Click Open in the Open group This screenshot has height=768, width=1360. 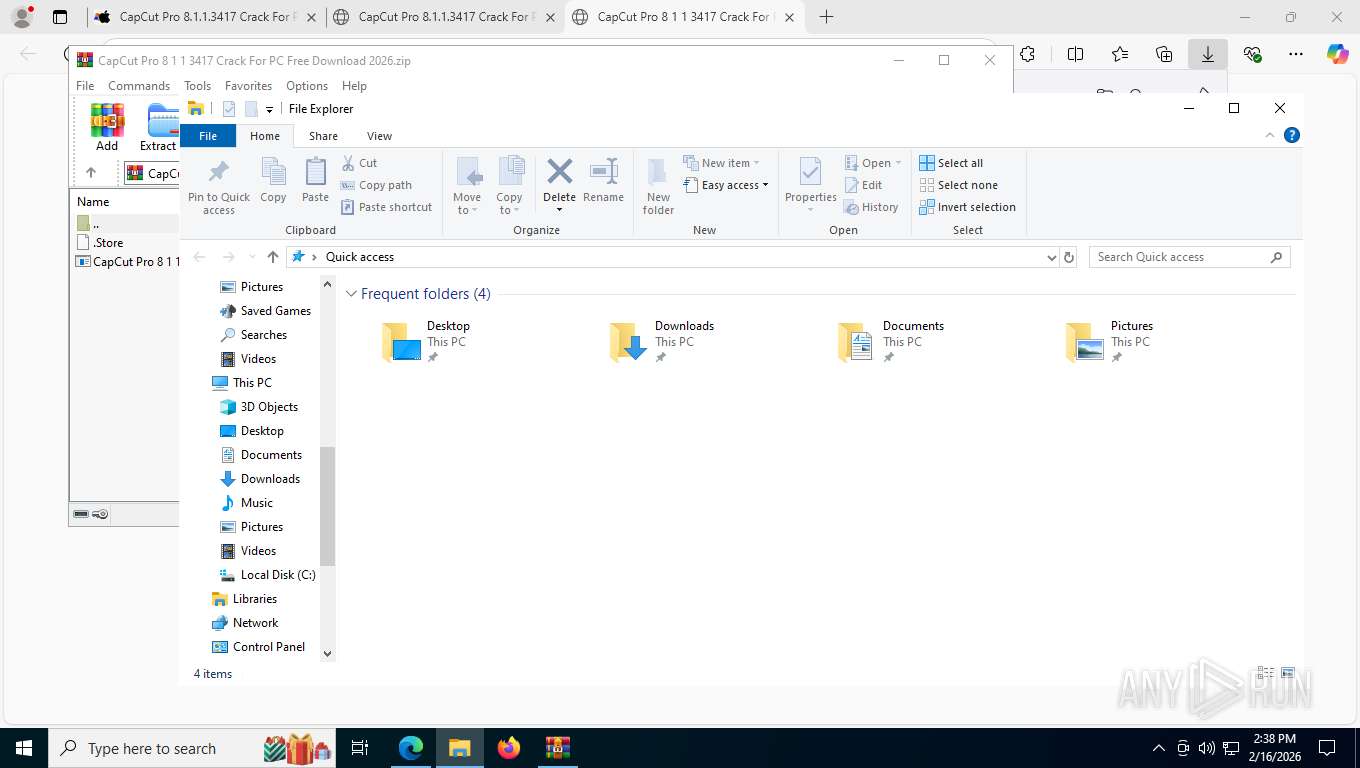873,163
